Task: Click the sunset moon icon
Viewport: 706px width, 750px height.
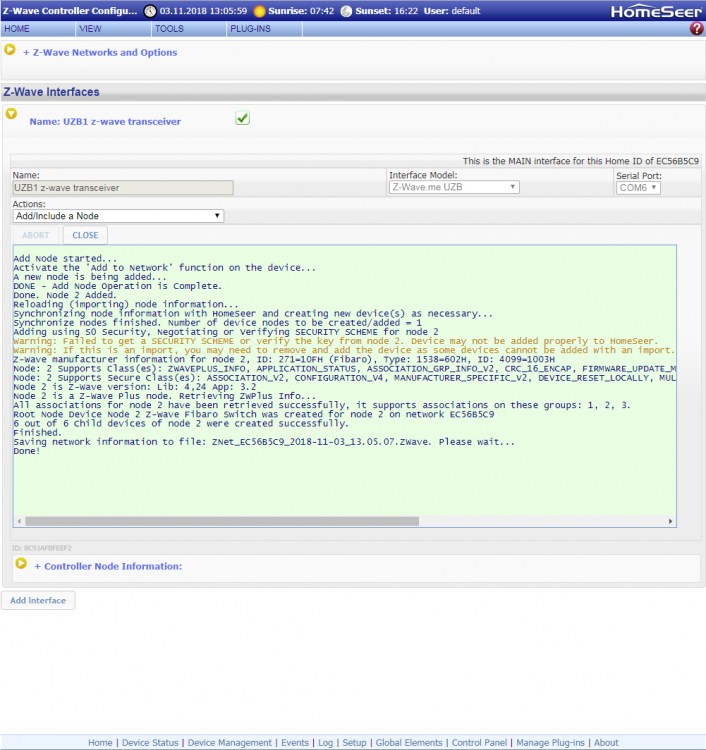Action: pos(346,11)
